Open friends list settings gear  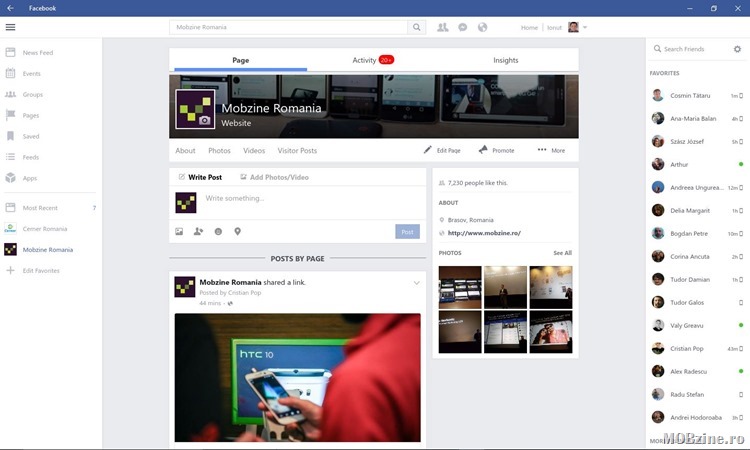(737, 49)
